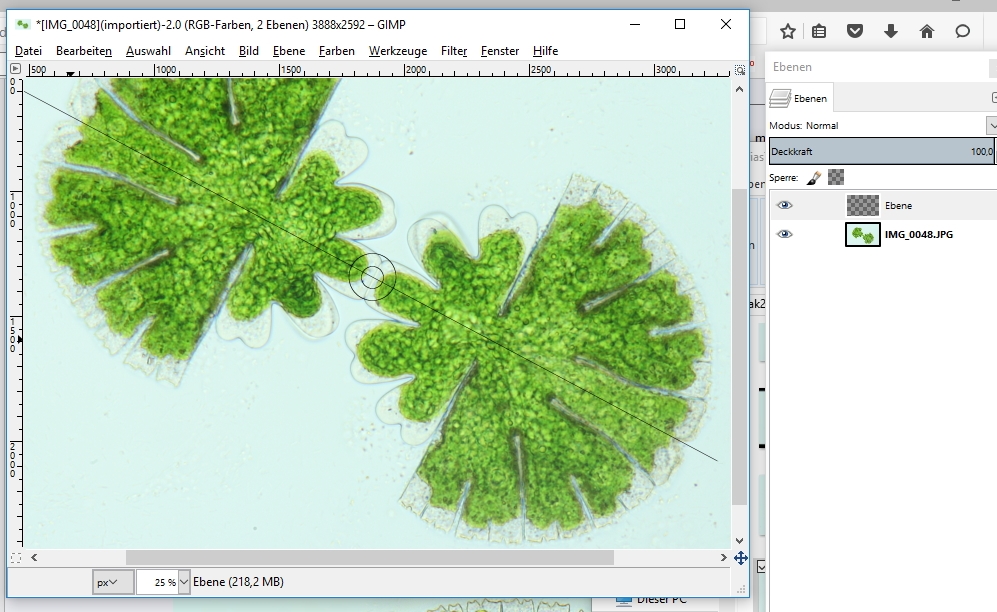Click the navigation preview cross icon
Image resolution: width=997 pixels, height=612 pixels.
(740, 558)
